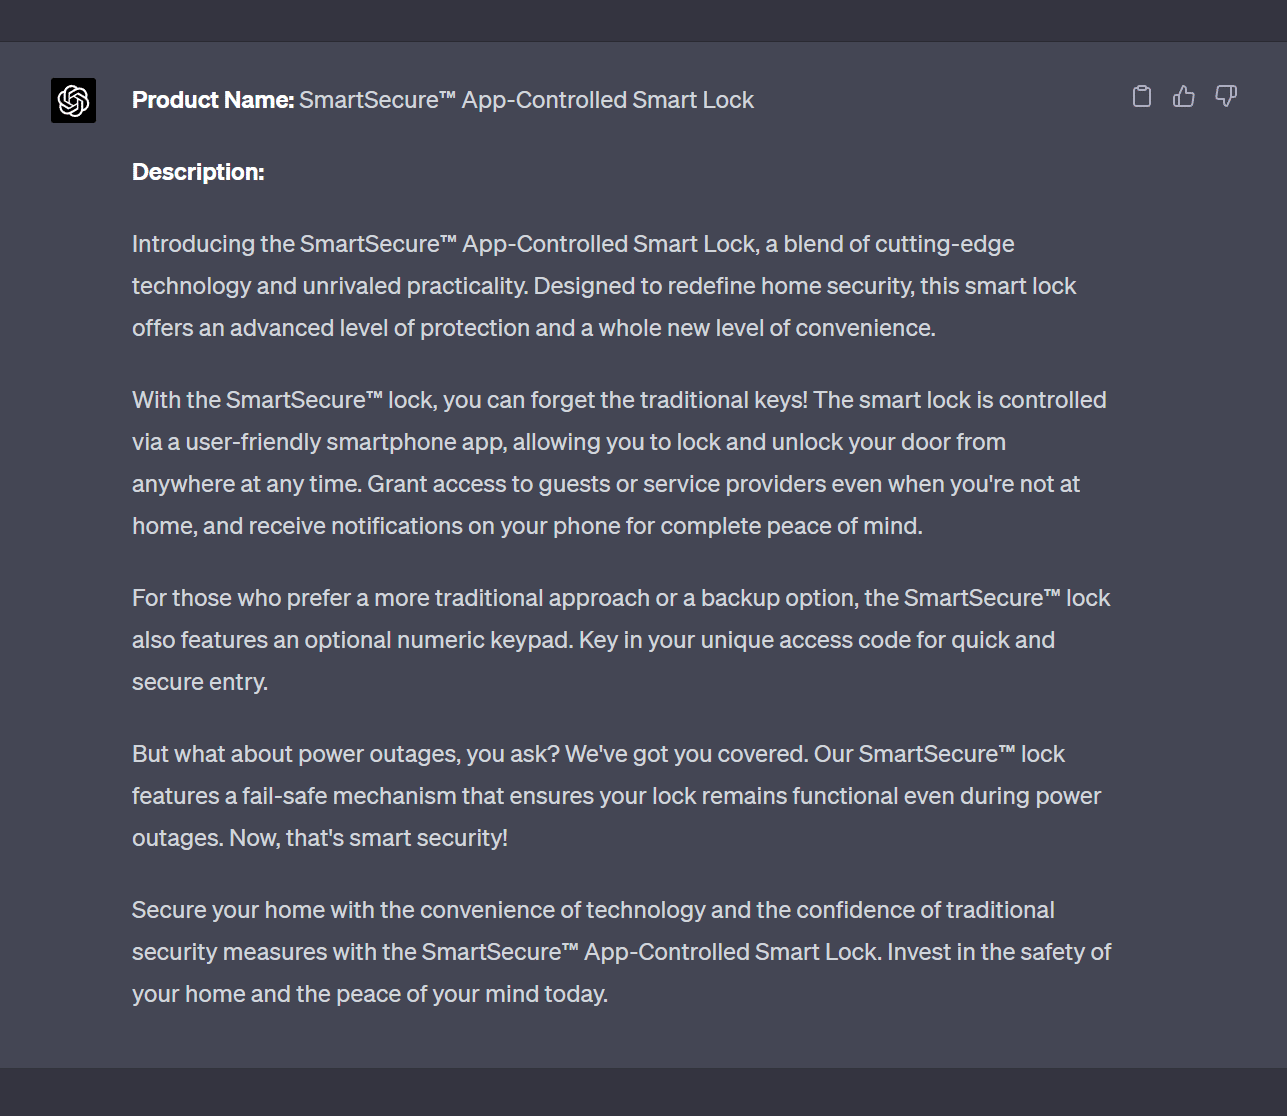1287x1116 pixels.
Task: Click the line starting "With the SmartSecure™ lock"
Action: (x=619, y=400)
